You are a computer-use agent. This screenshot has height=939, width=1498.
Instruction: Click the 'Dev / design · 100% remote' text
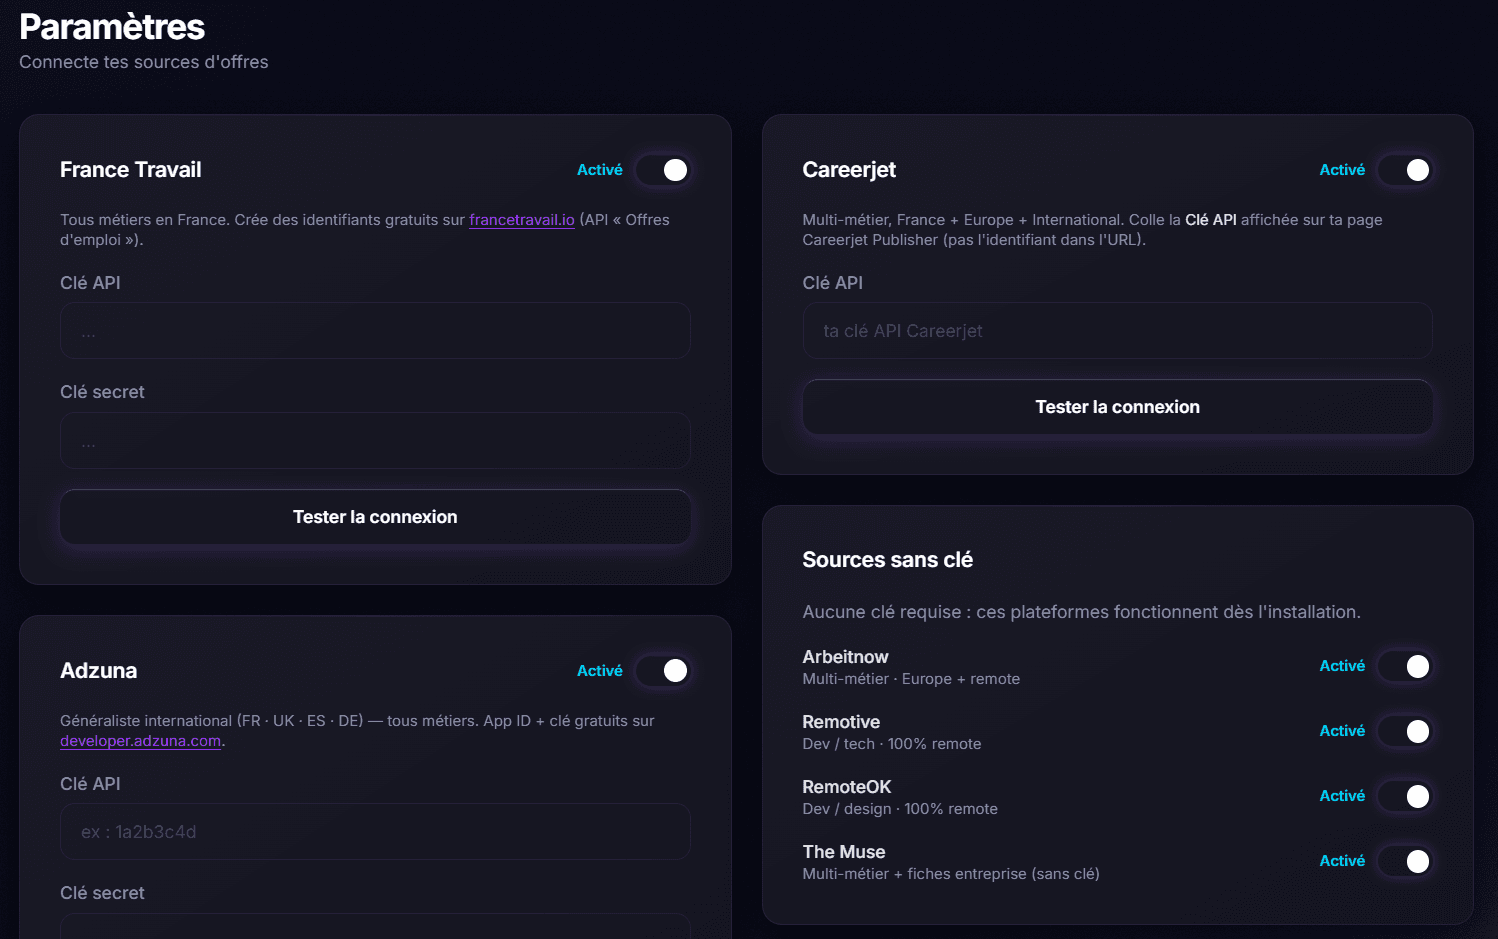pyautogui.click(x=900, y=809)
